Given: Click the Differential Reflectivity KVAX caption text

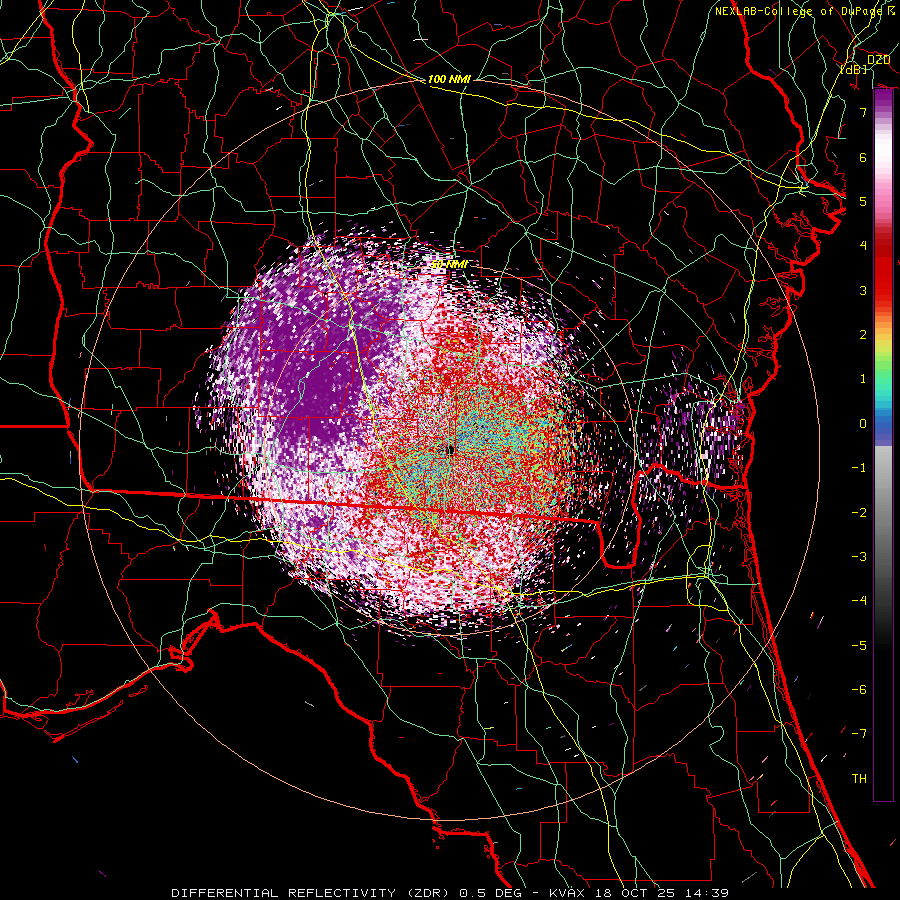Looking at the screenshot, I should [x=450, y=893].
